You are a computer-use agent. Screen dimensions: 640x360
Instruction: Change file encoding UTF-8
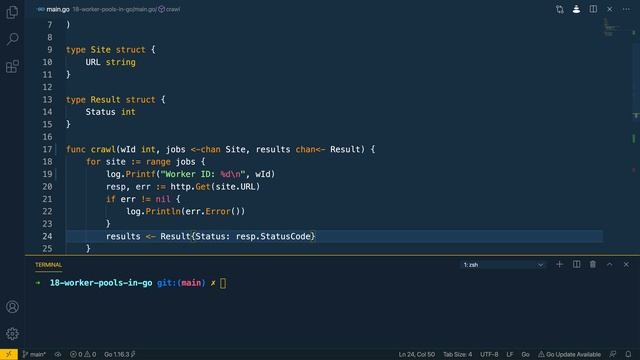click(x=489, y=354)
